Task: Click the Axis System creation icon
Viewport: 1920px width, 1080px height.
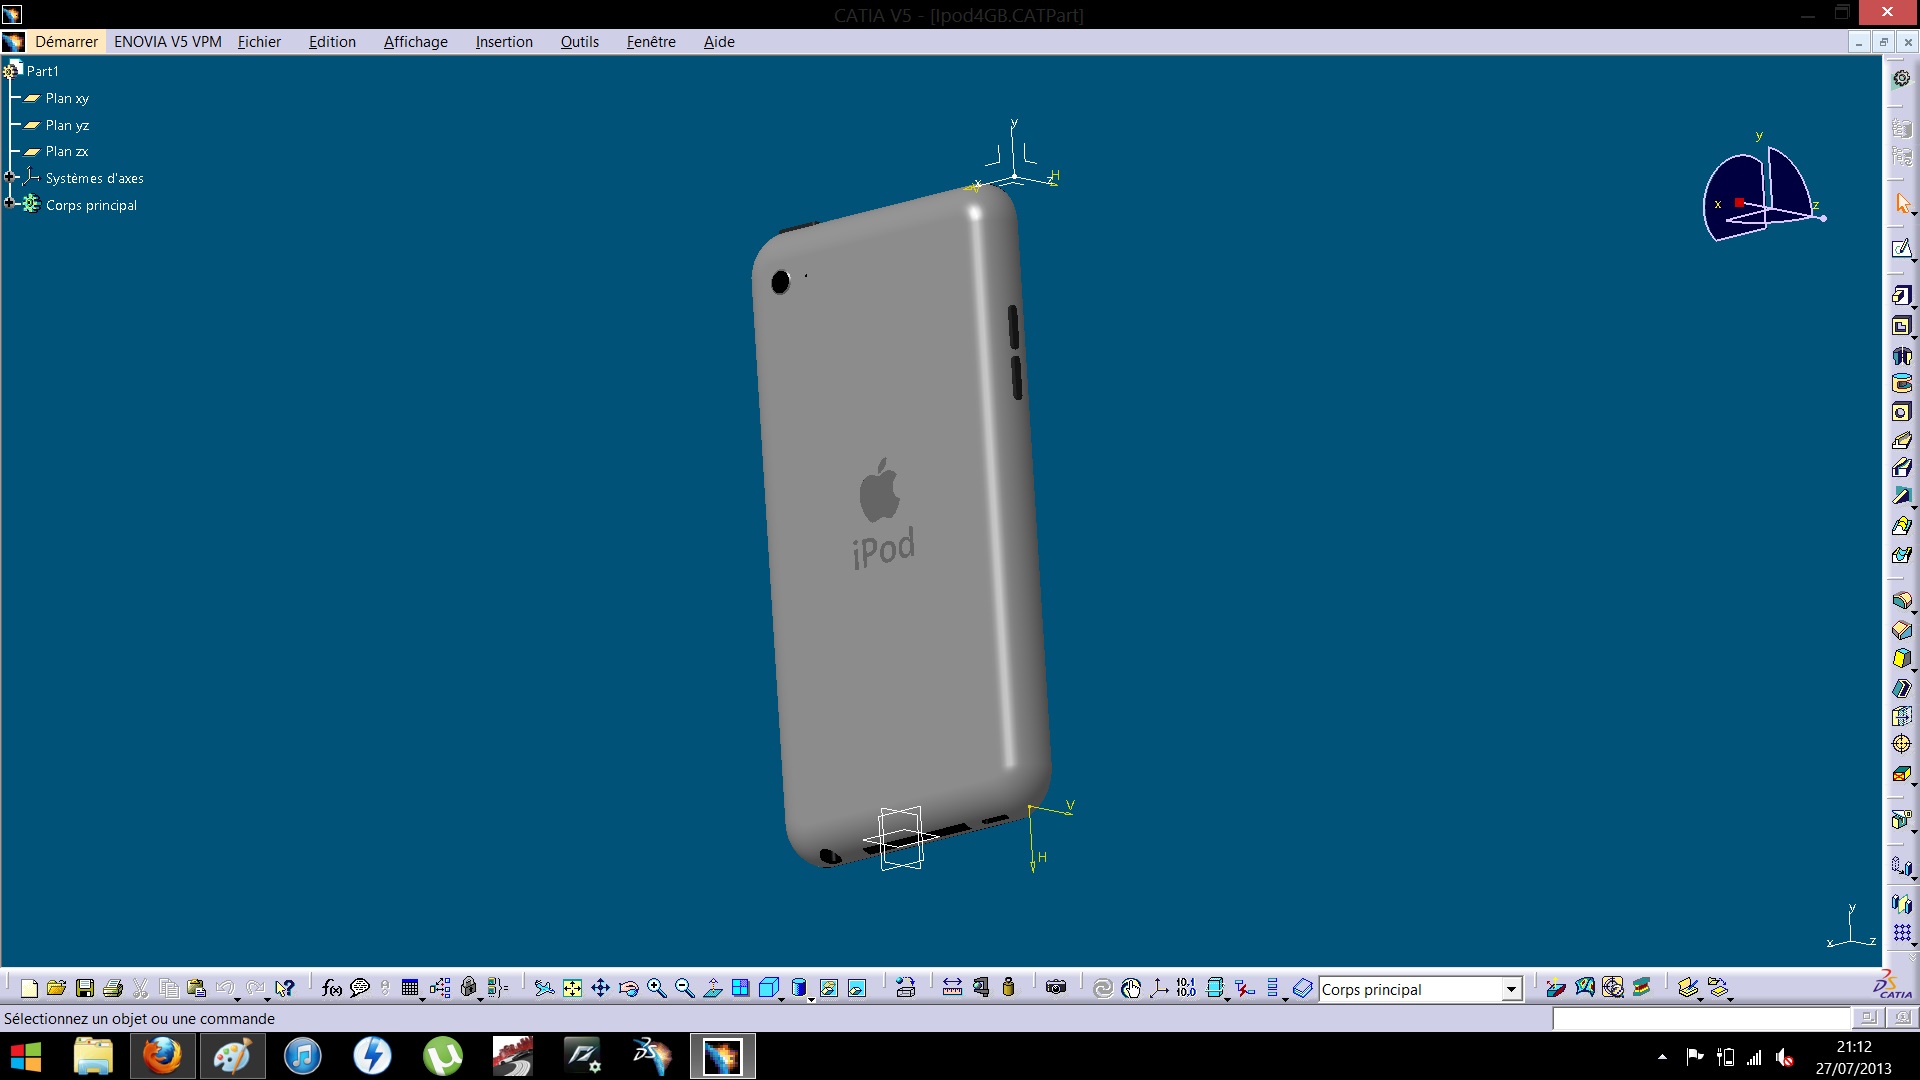Action: 1159,989
